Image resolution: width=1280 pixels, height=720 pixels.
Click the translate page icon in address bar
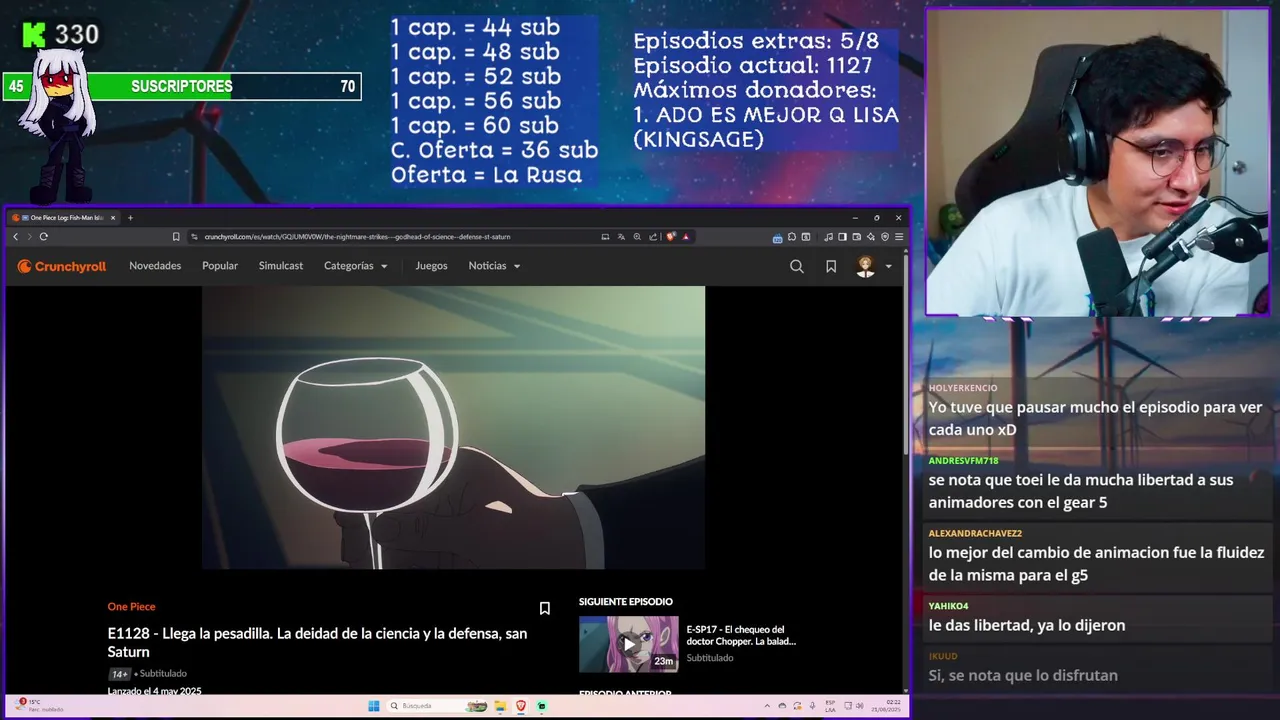click(621, 237)
